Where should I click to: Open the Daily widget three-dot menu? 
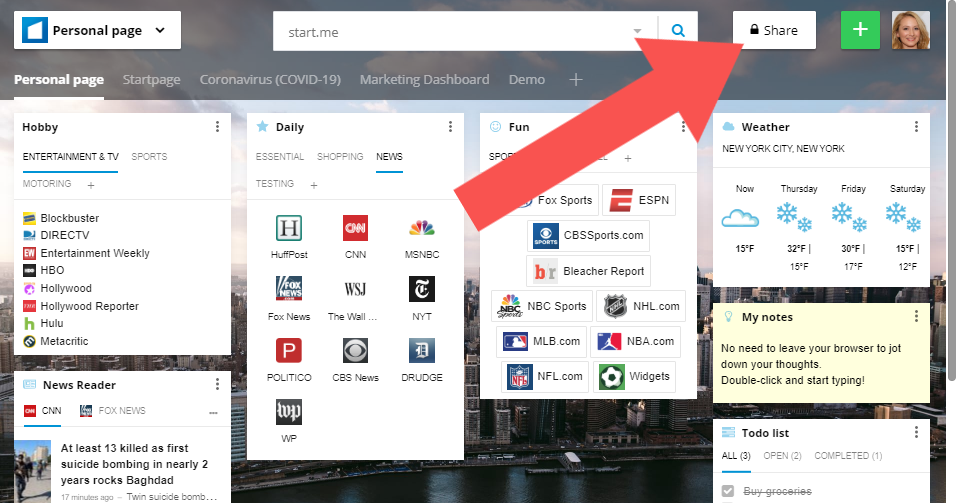450,127
